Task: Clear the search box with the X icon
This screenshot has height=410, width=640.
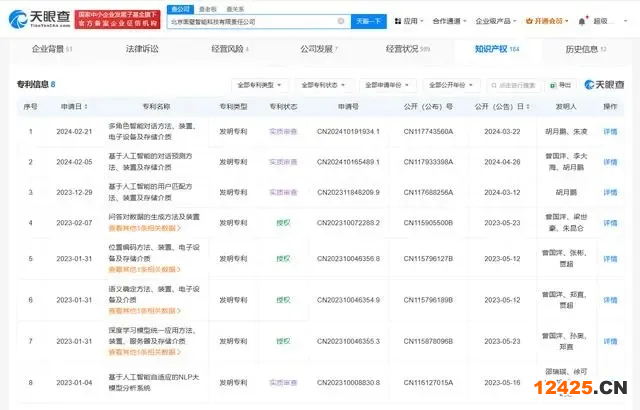Action: [341, 21]
